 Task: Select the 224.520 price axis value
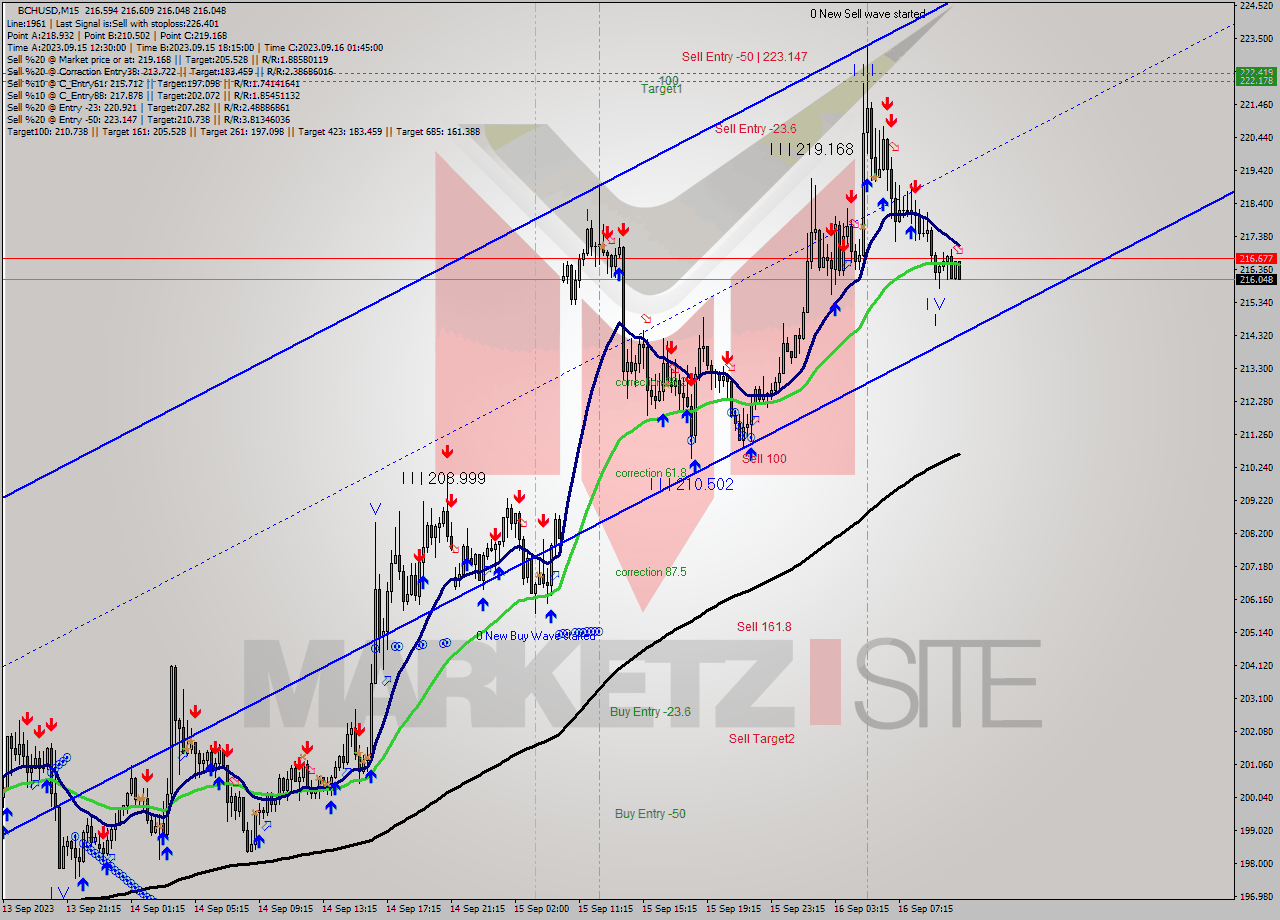(x=1255, y=6)
